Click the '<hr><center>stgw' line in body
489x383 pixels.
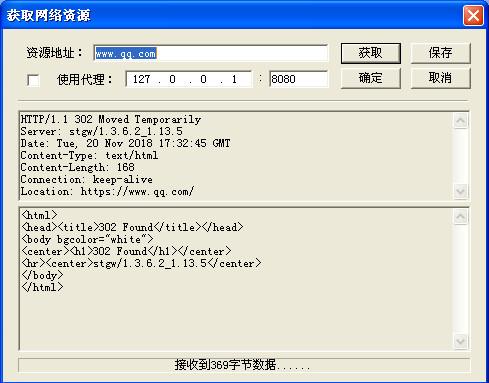click(142, 263)
